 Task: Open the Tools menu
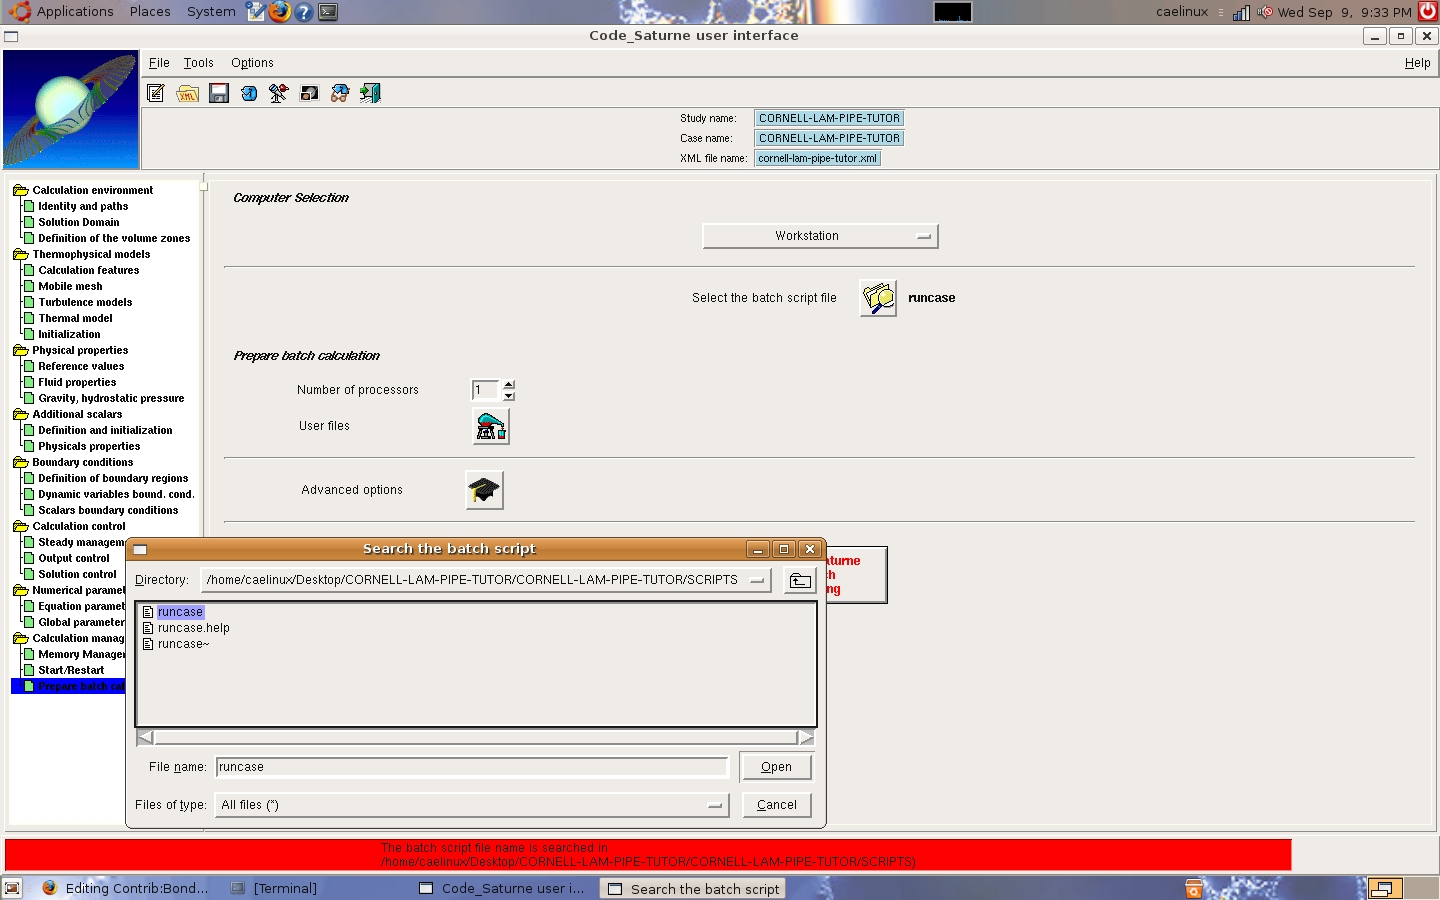198,62
